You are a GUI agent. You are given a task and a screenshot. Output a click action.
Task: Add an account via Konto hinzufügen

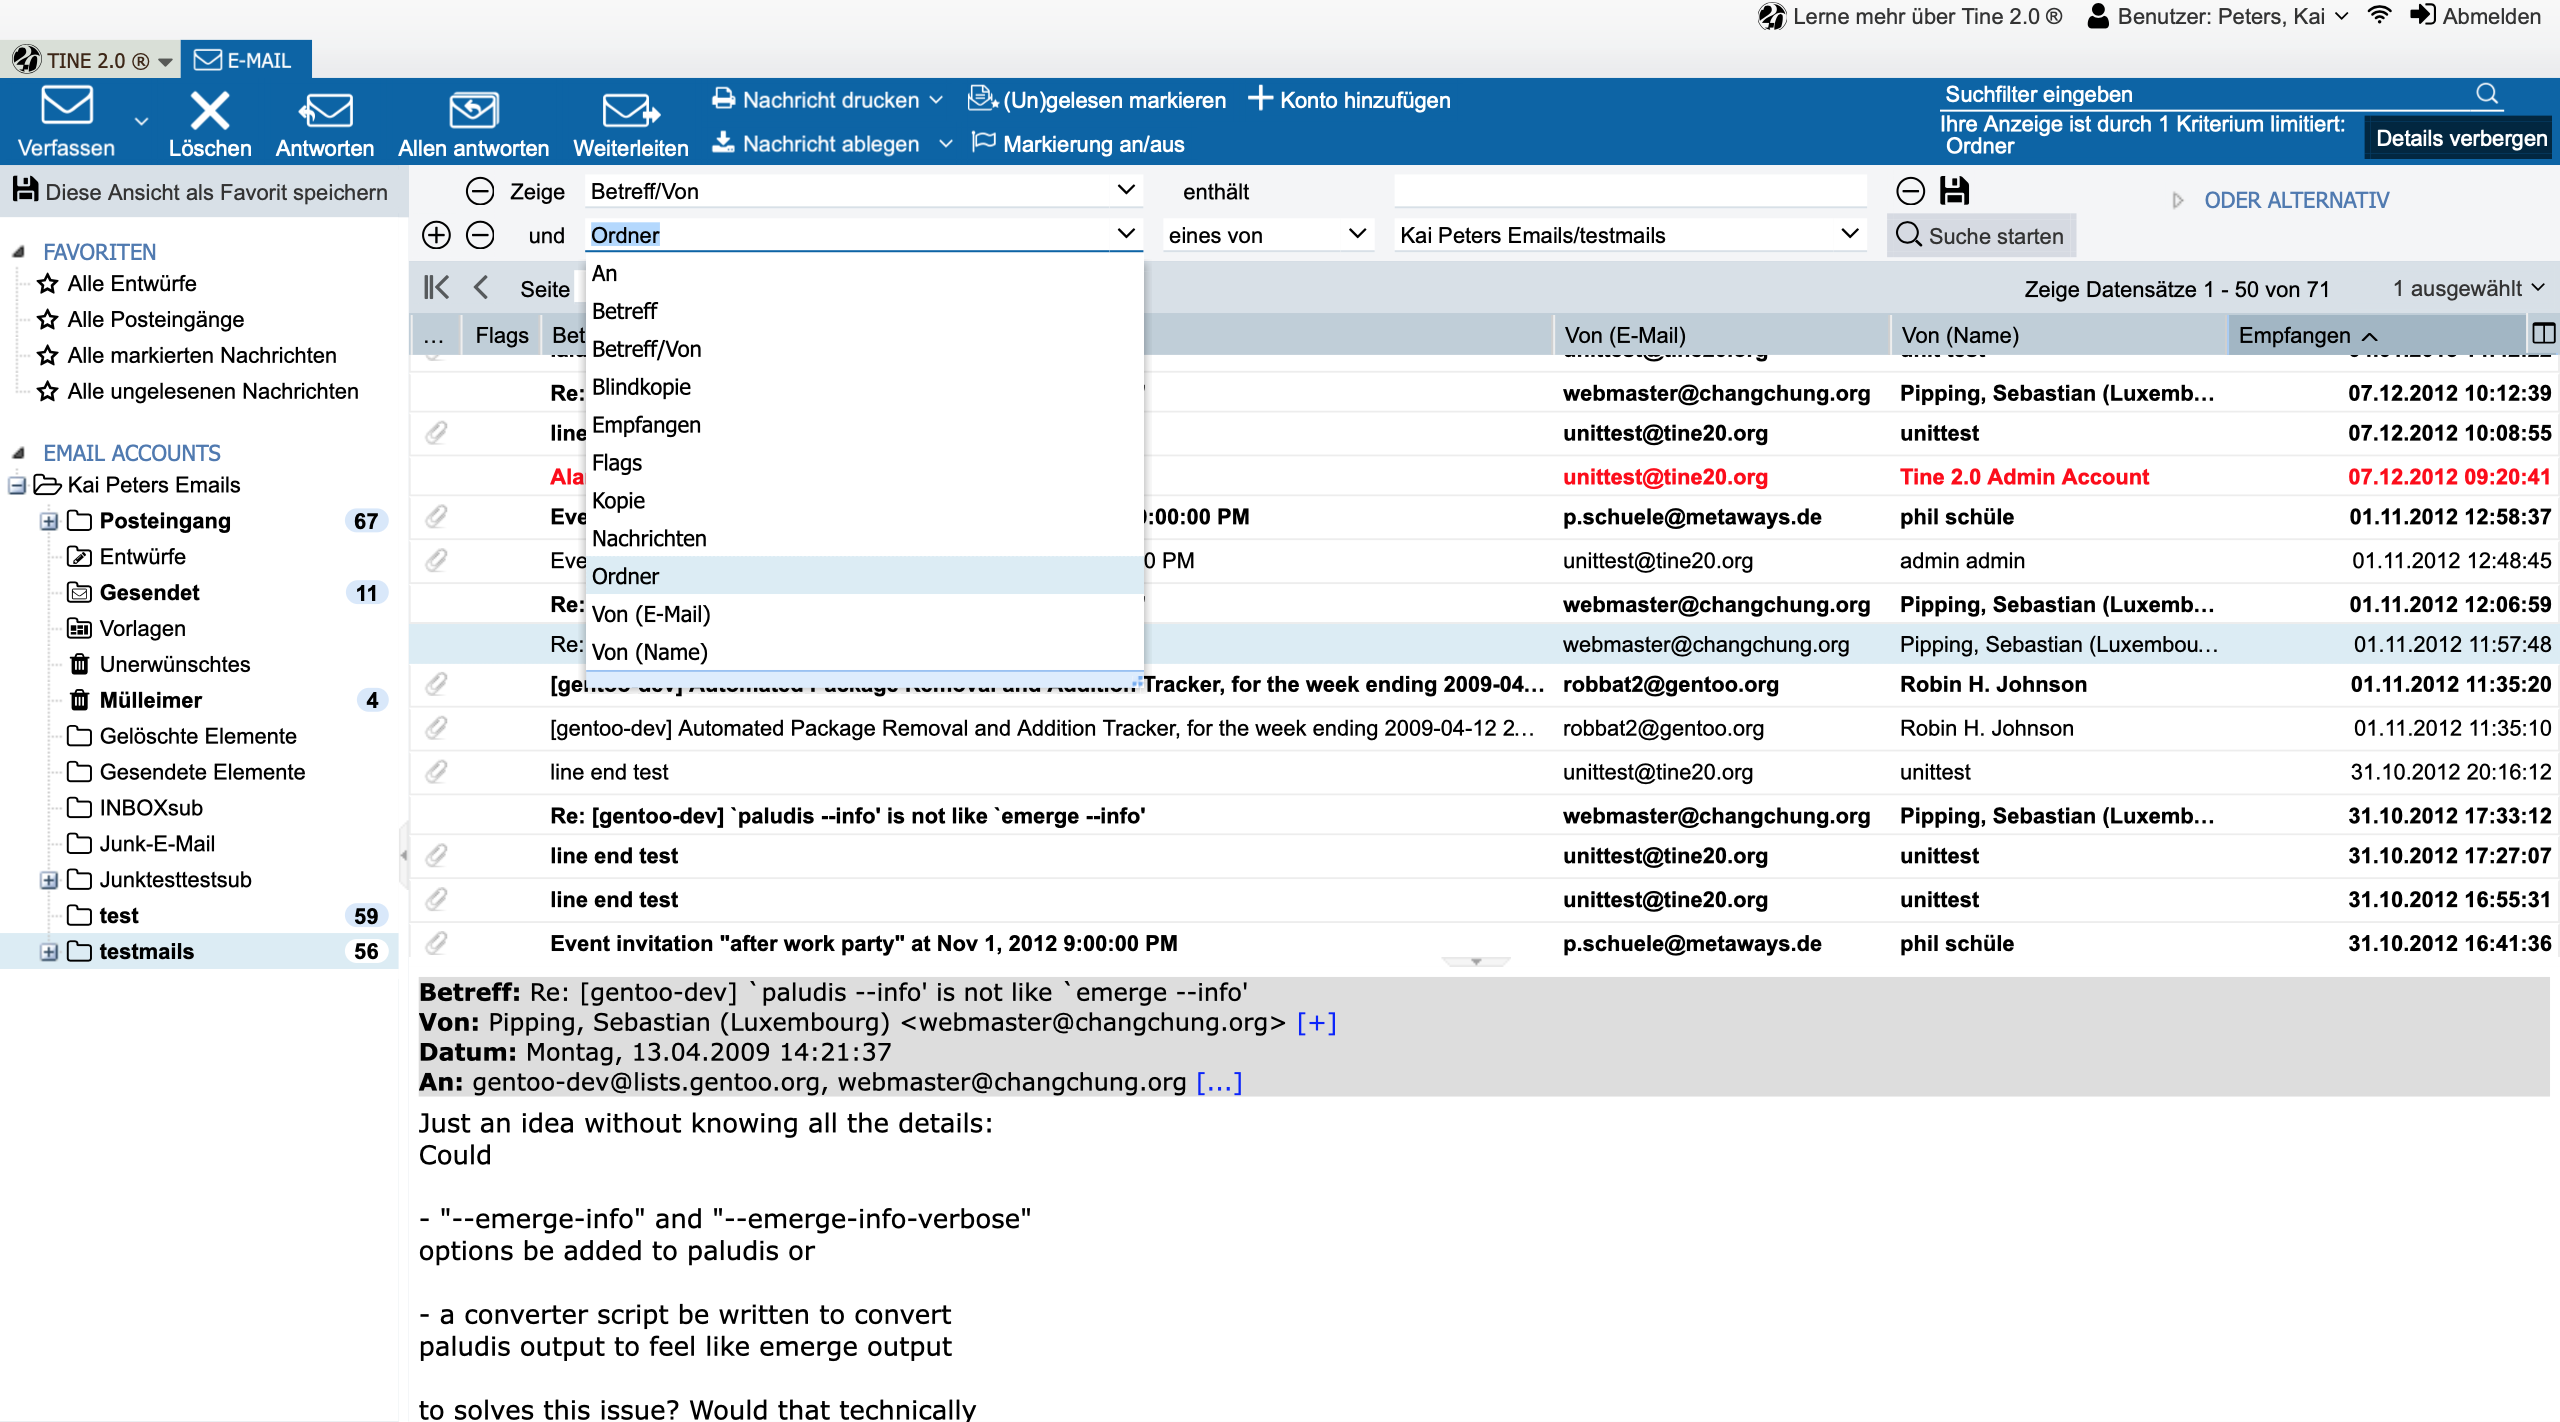coord(1350,100)
